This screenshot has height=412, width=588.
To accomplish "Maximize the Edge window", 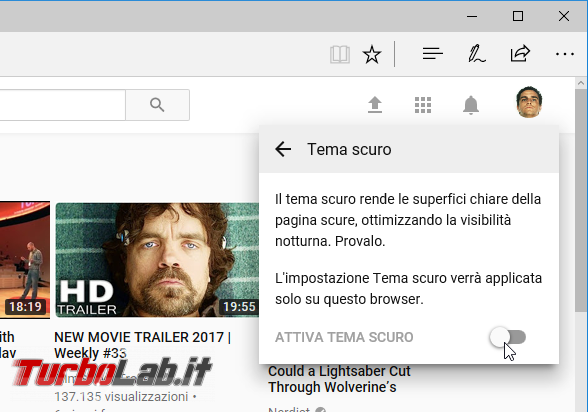I will [518, 16].
